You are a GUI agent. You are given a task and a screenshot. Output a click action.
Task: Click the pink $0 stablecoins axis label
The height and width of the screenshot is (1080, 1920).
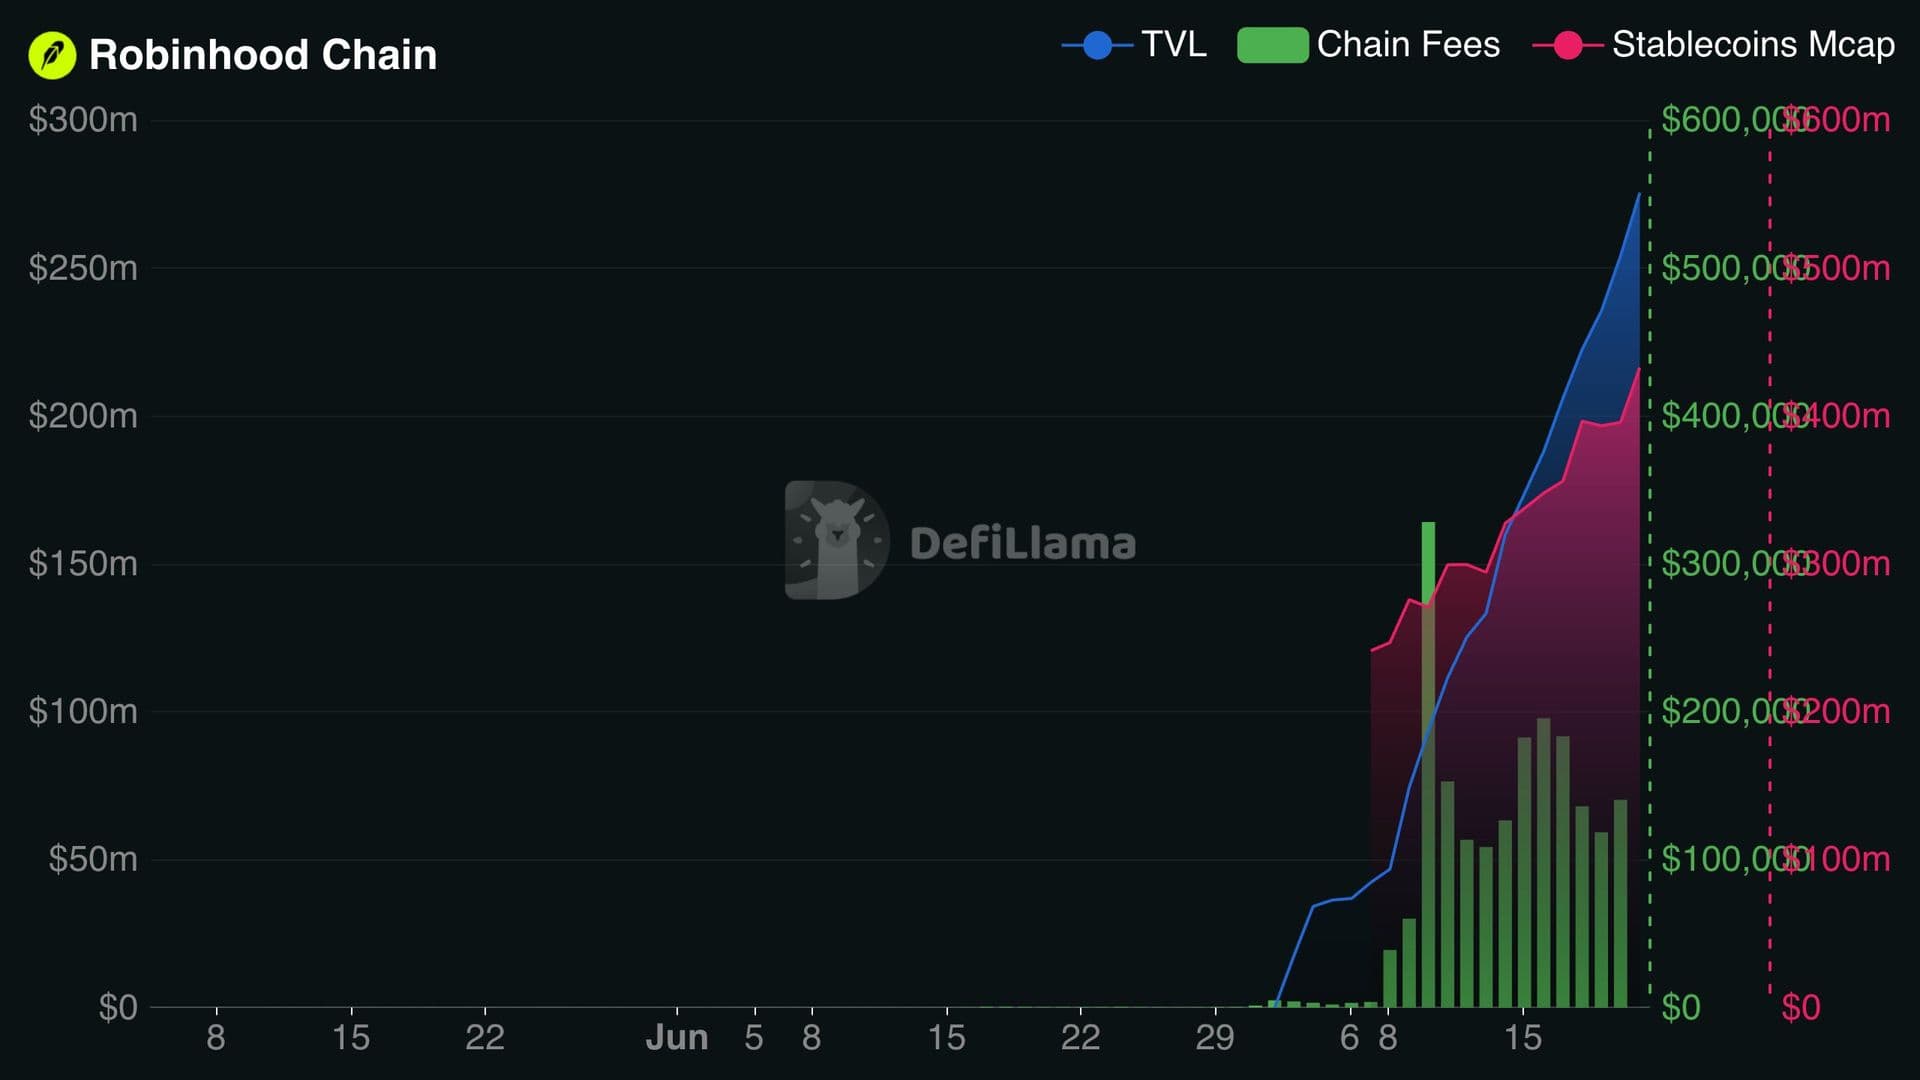point(1801,1007)
